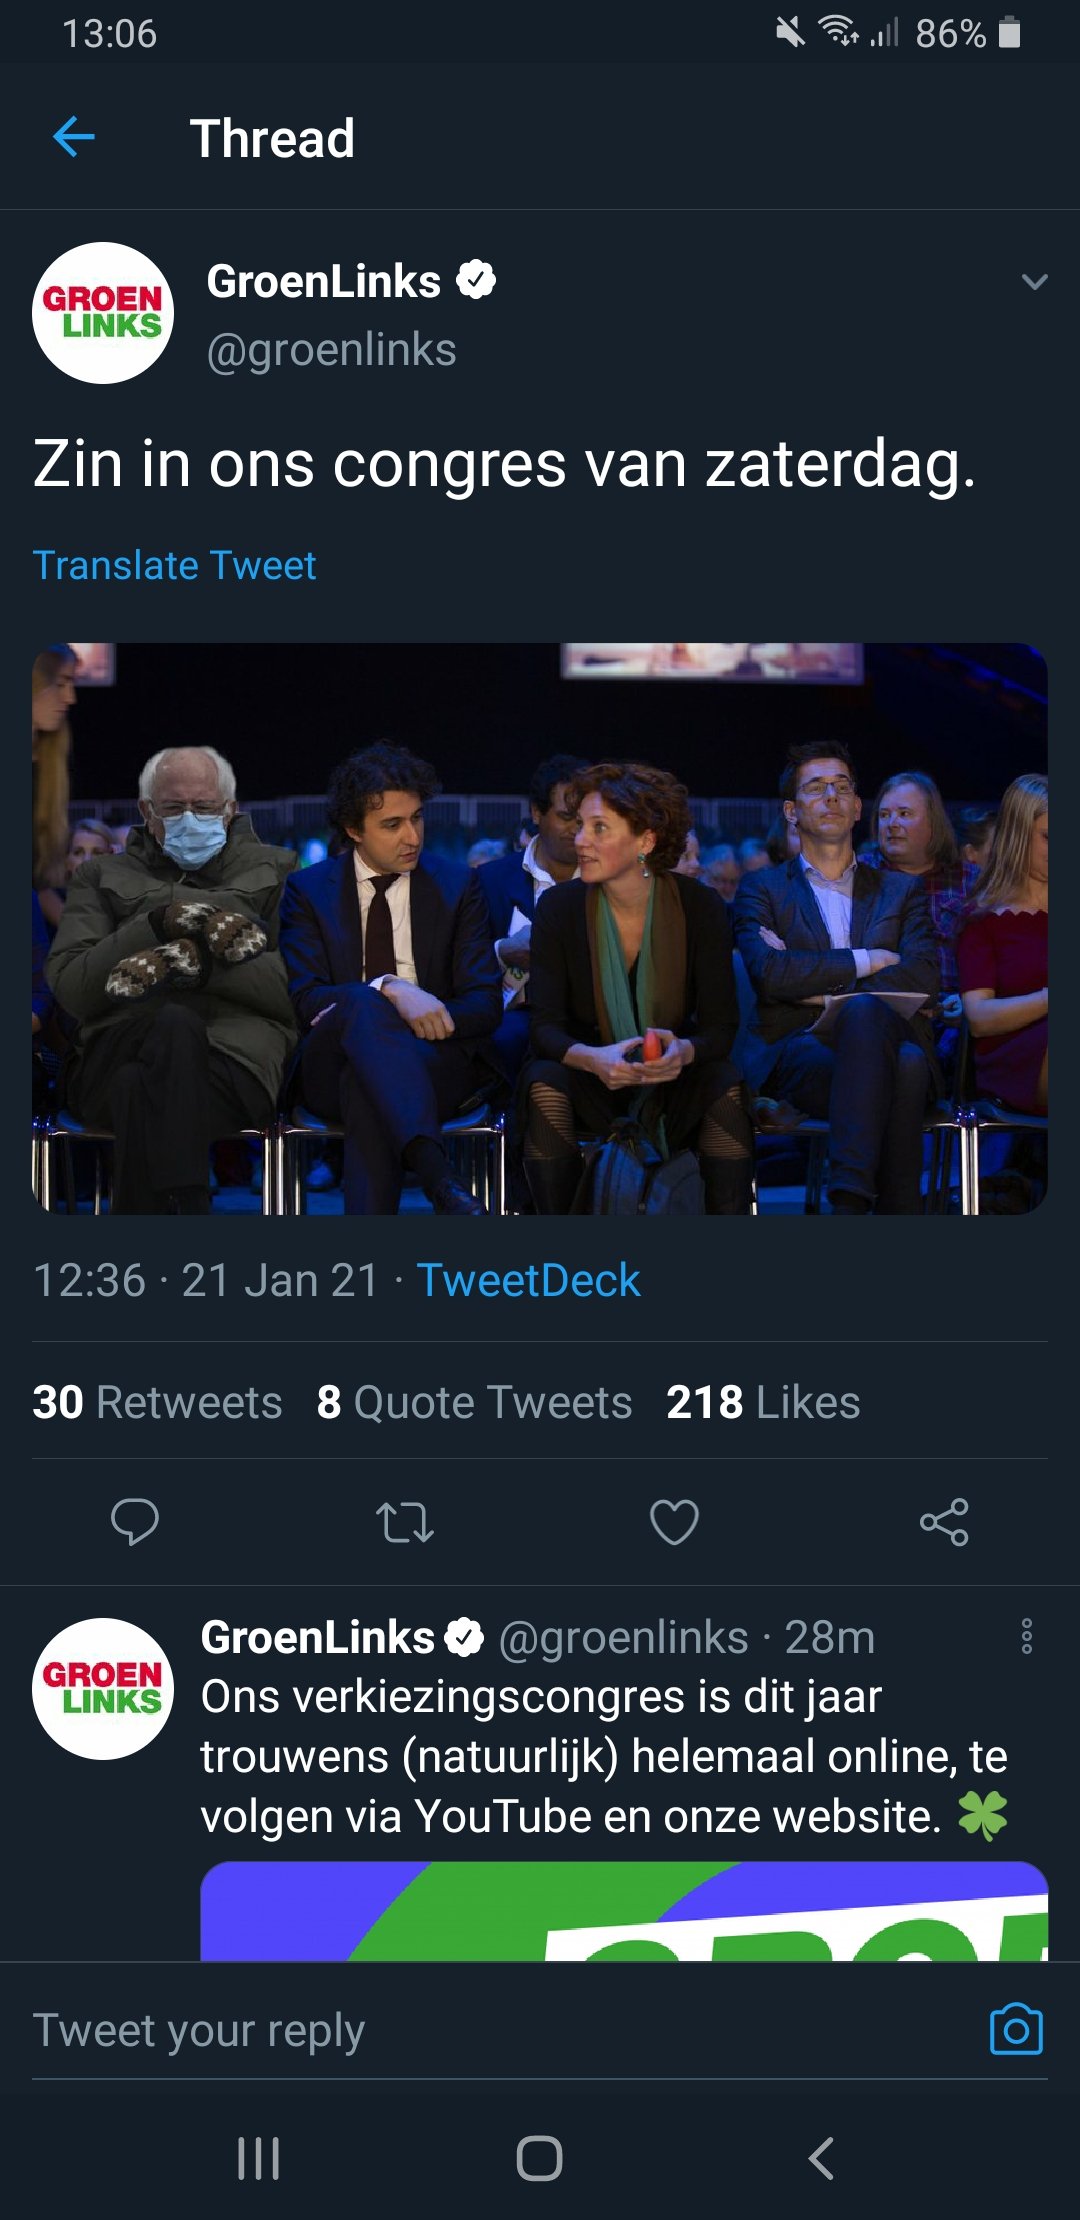Open three-dot menu on reply tweet

tap(1026, 1637)
